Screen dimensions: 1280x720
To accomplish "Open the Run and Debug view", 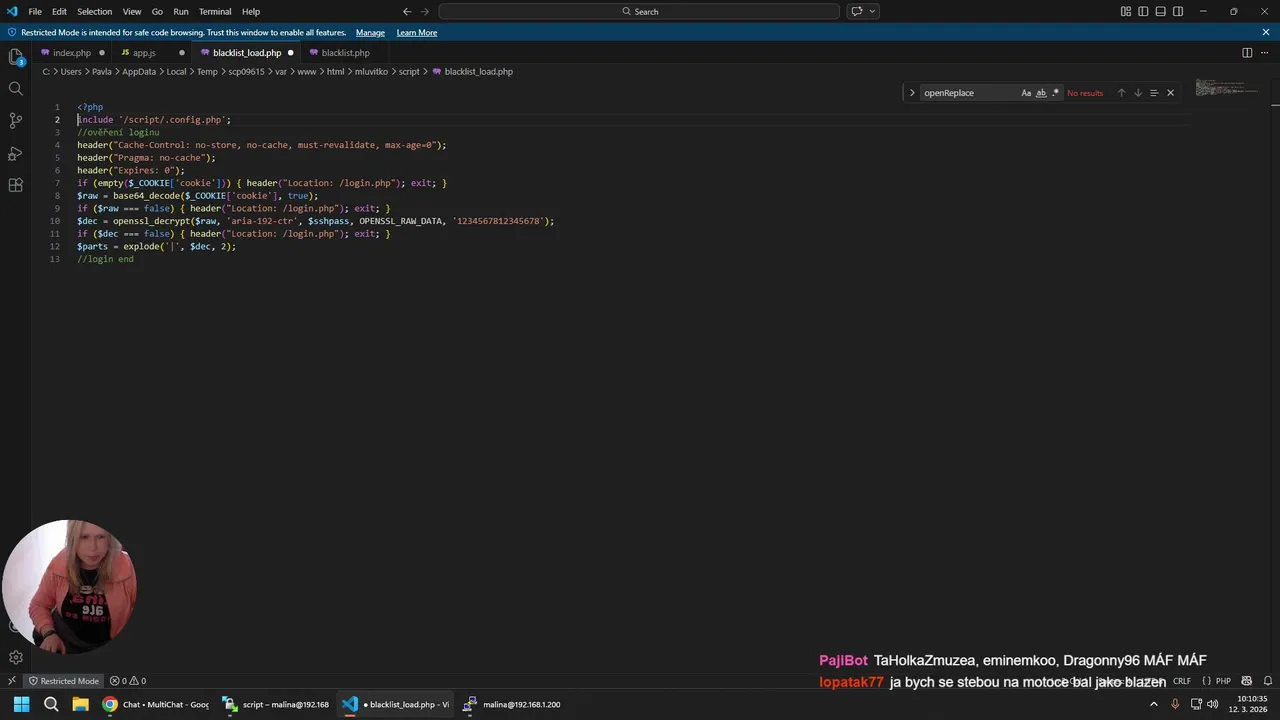I will [x=15, y=153].
